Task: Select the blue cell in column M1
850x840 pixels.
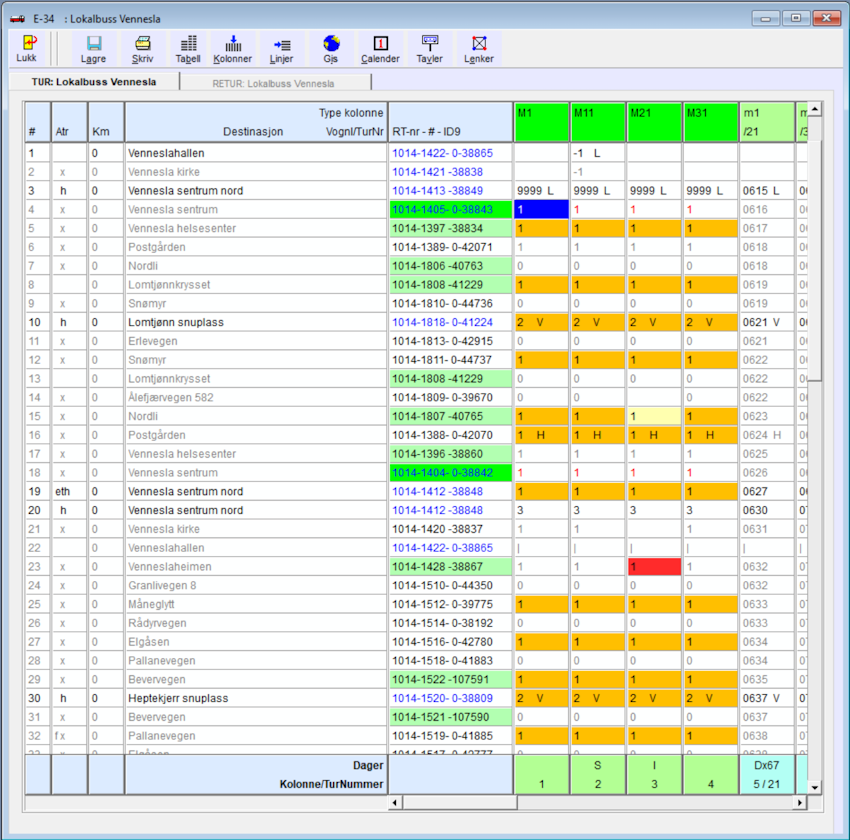Action: coord(541,209)
